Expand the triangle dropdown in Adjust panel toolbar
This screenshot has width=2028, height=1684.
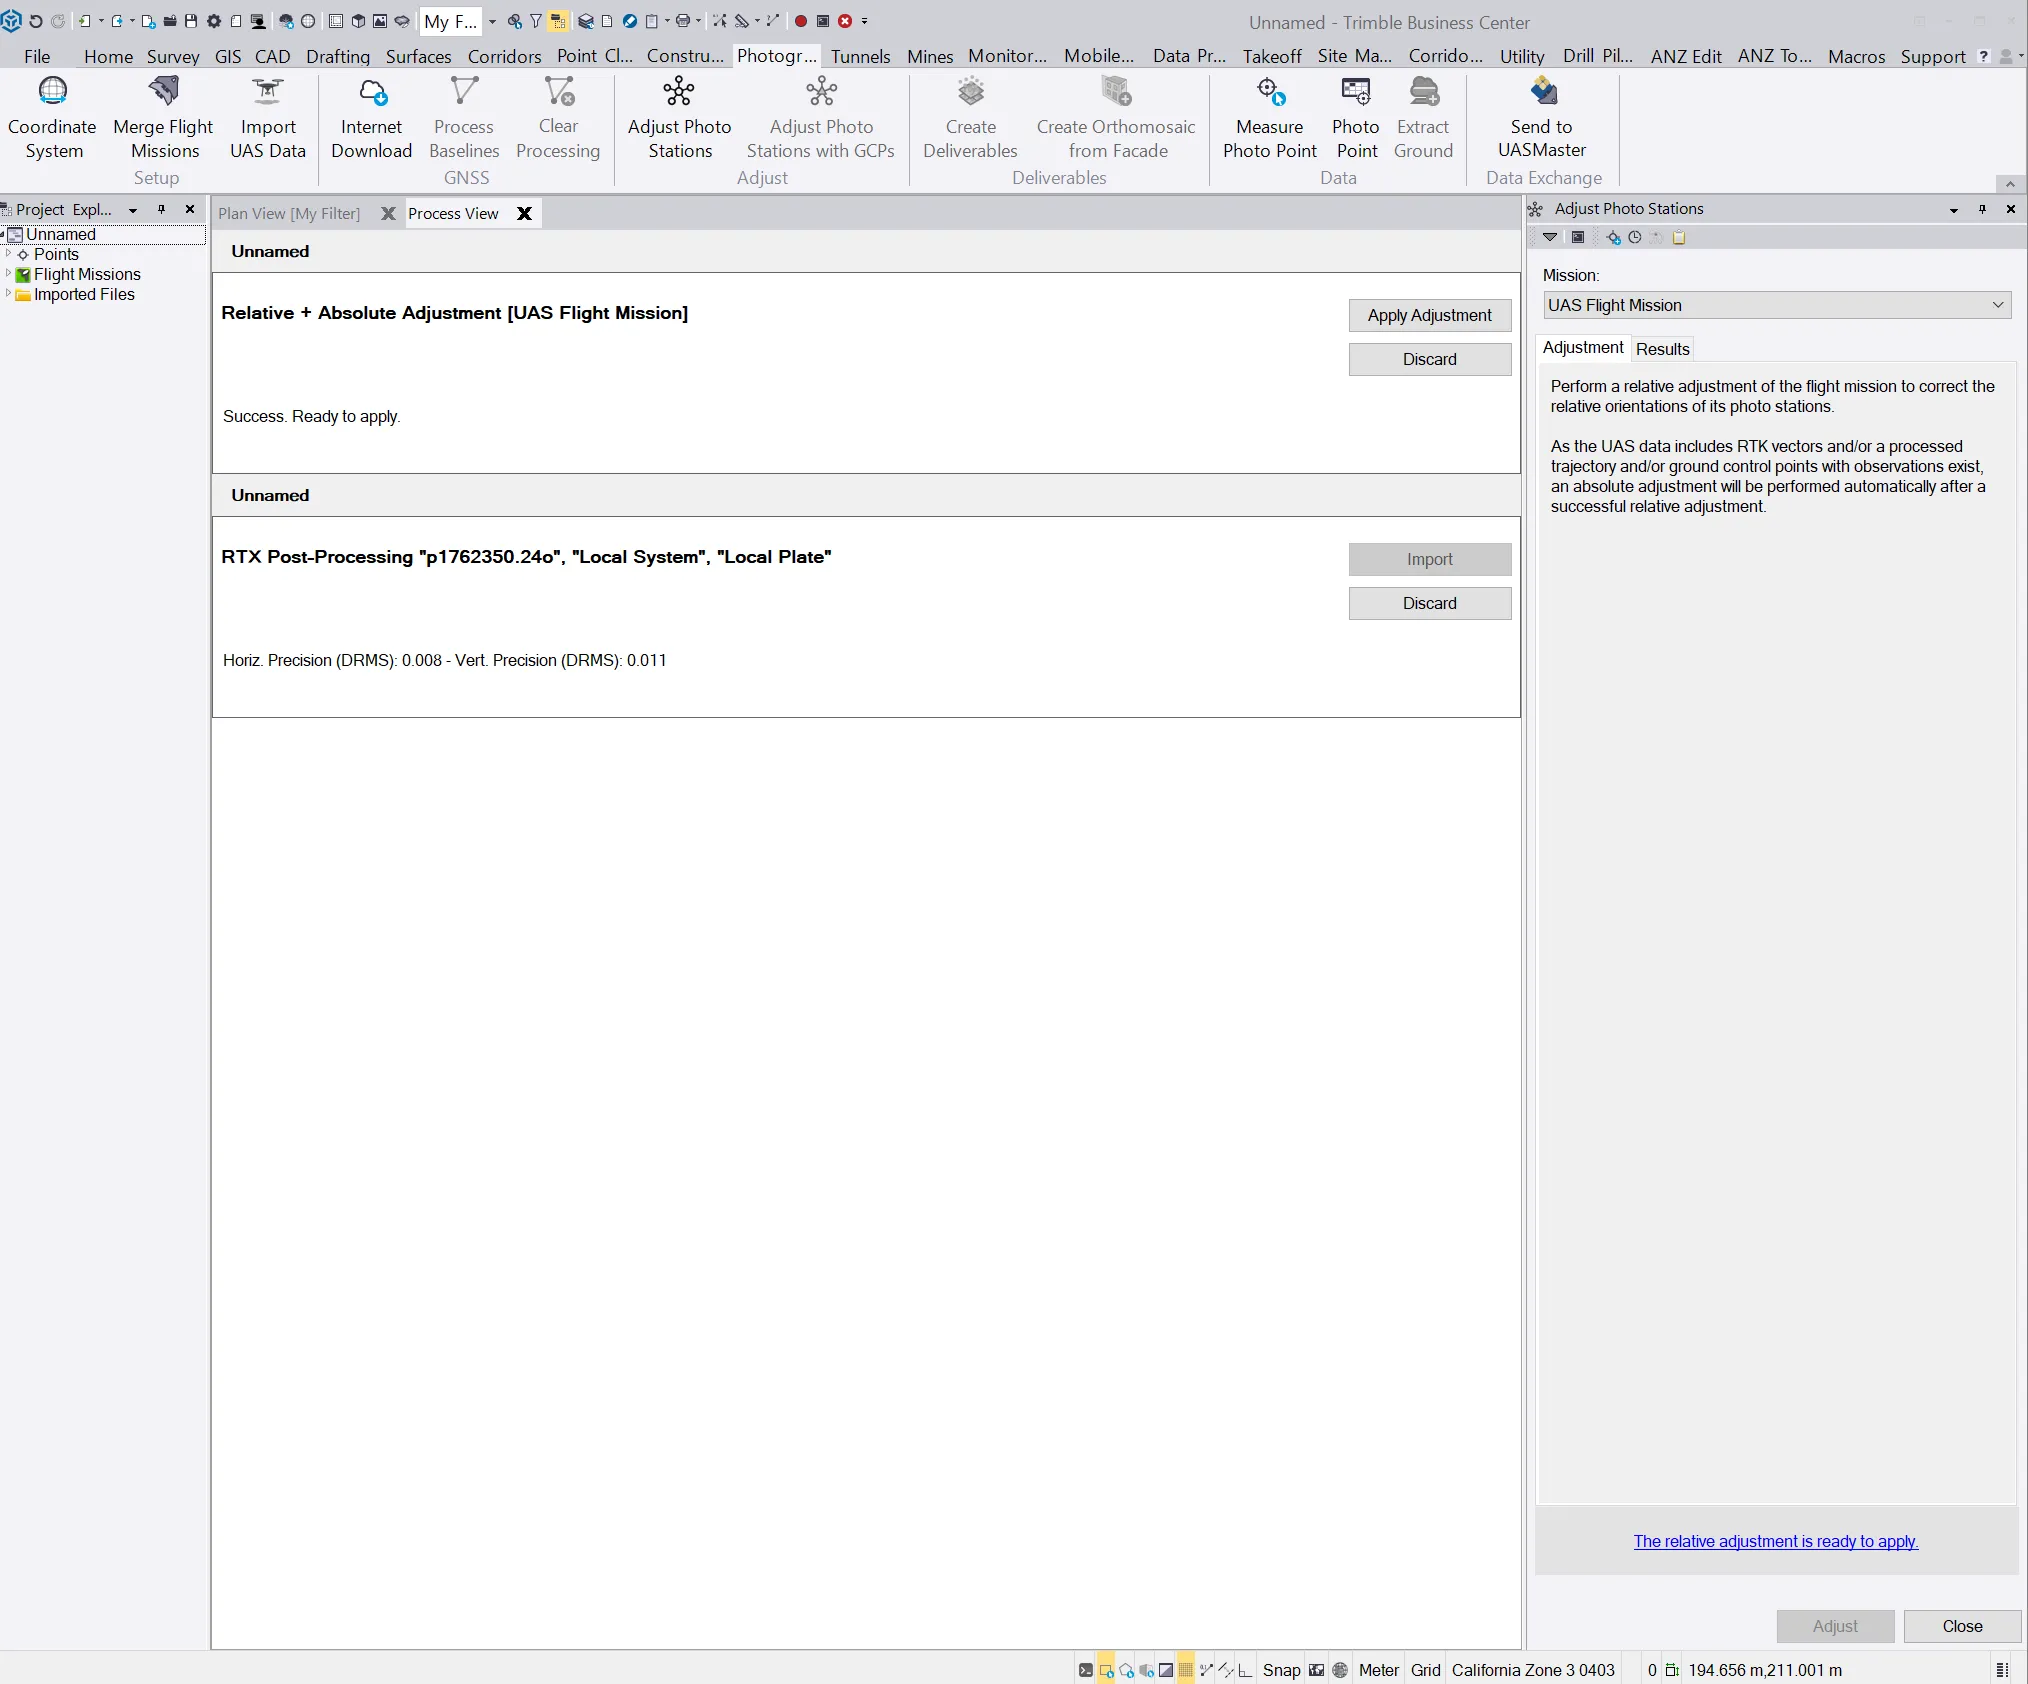pos(1550,238)
